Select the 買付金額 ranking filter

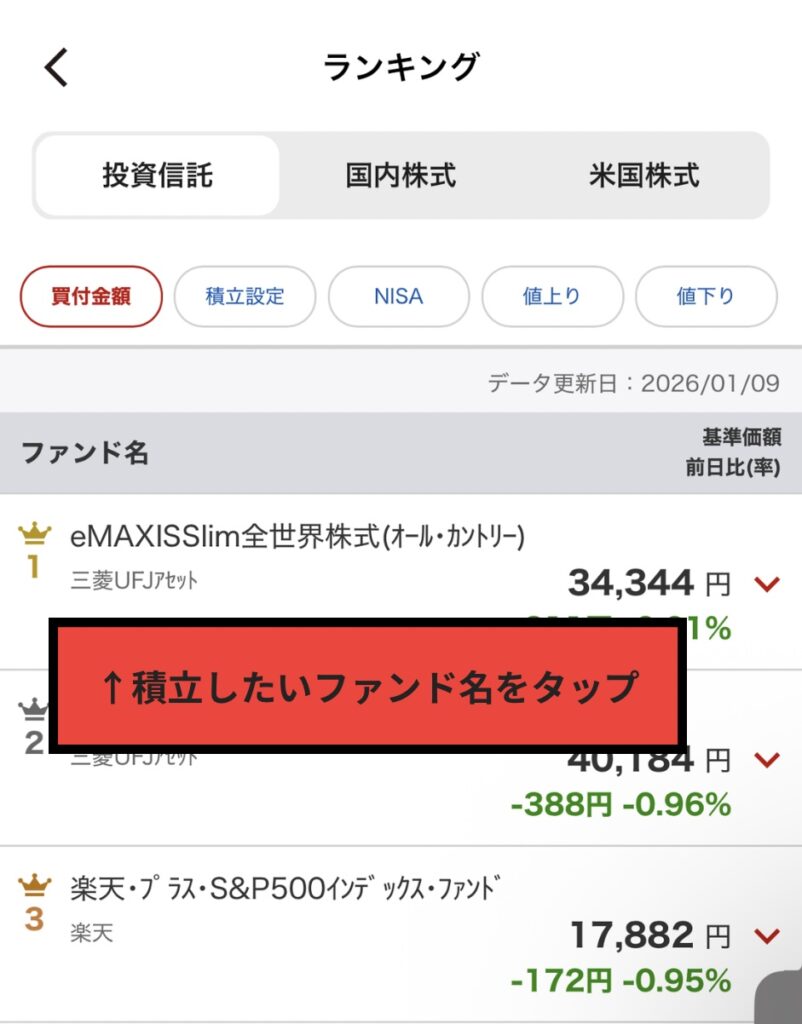[91, 296]
